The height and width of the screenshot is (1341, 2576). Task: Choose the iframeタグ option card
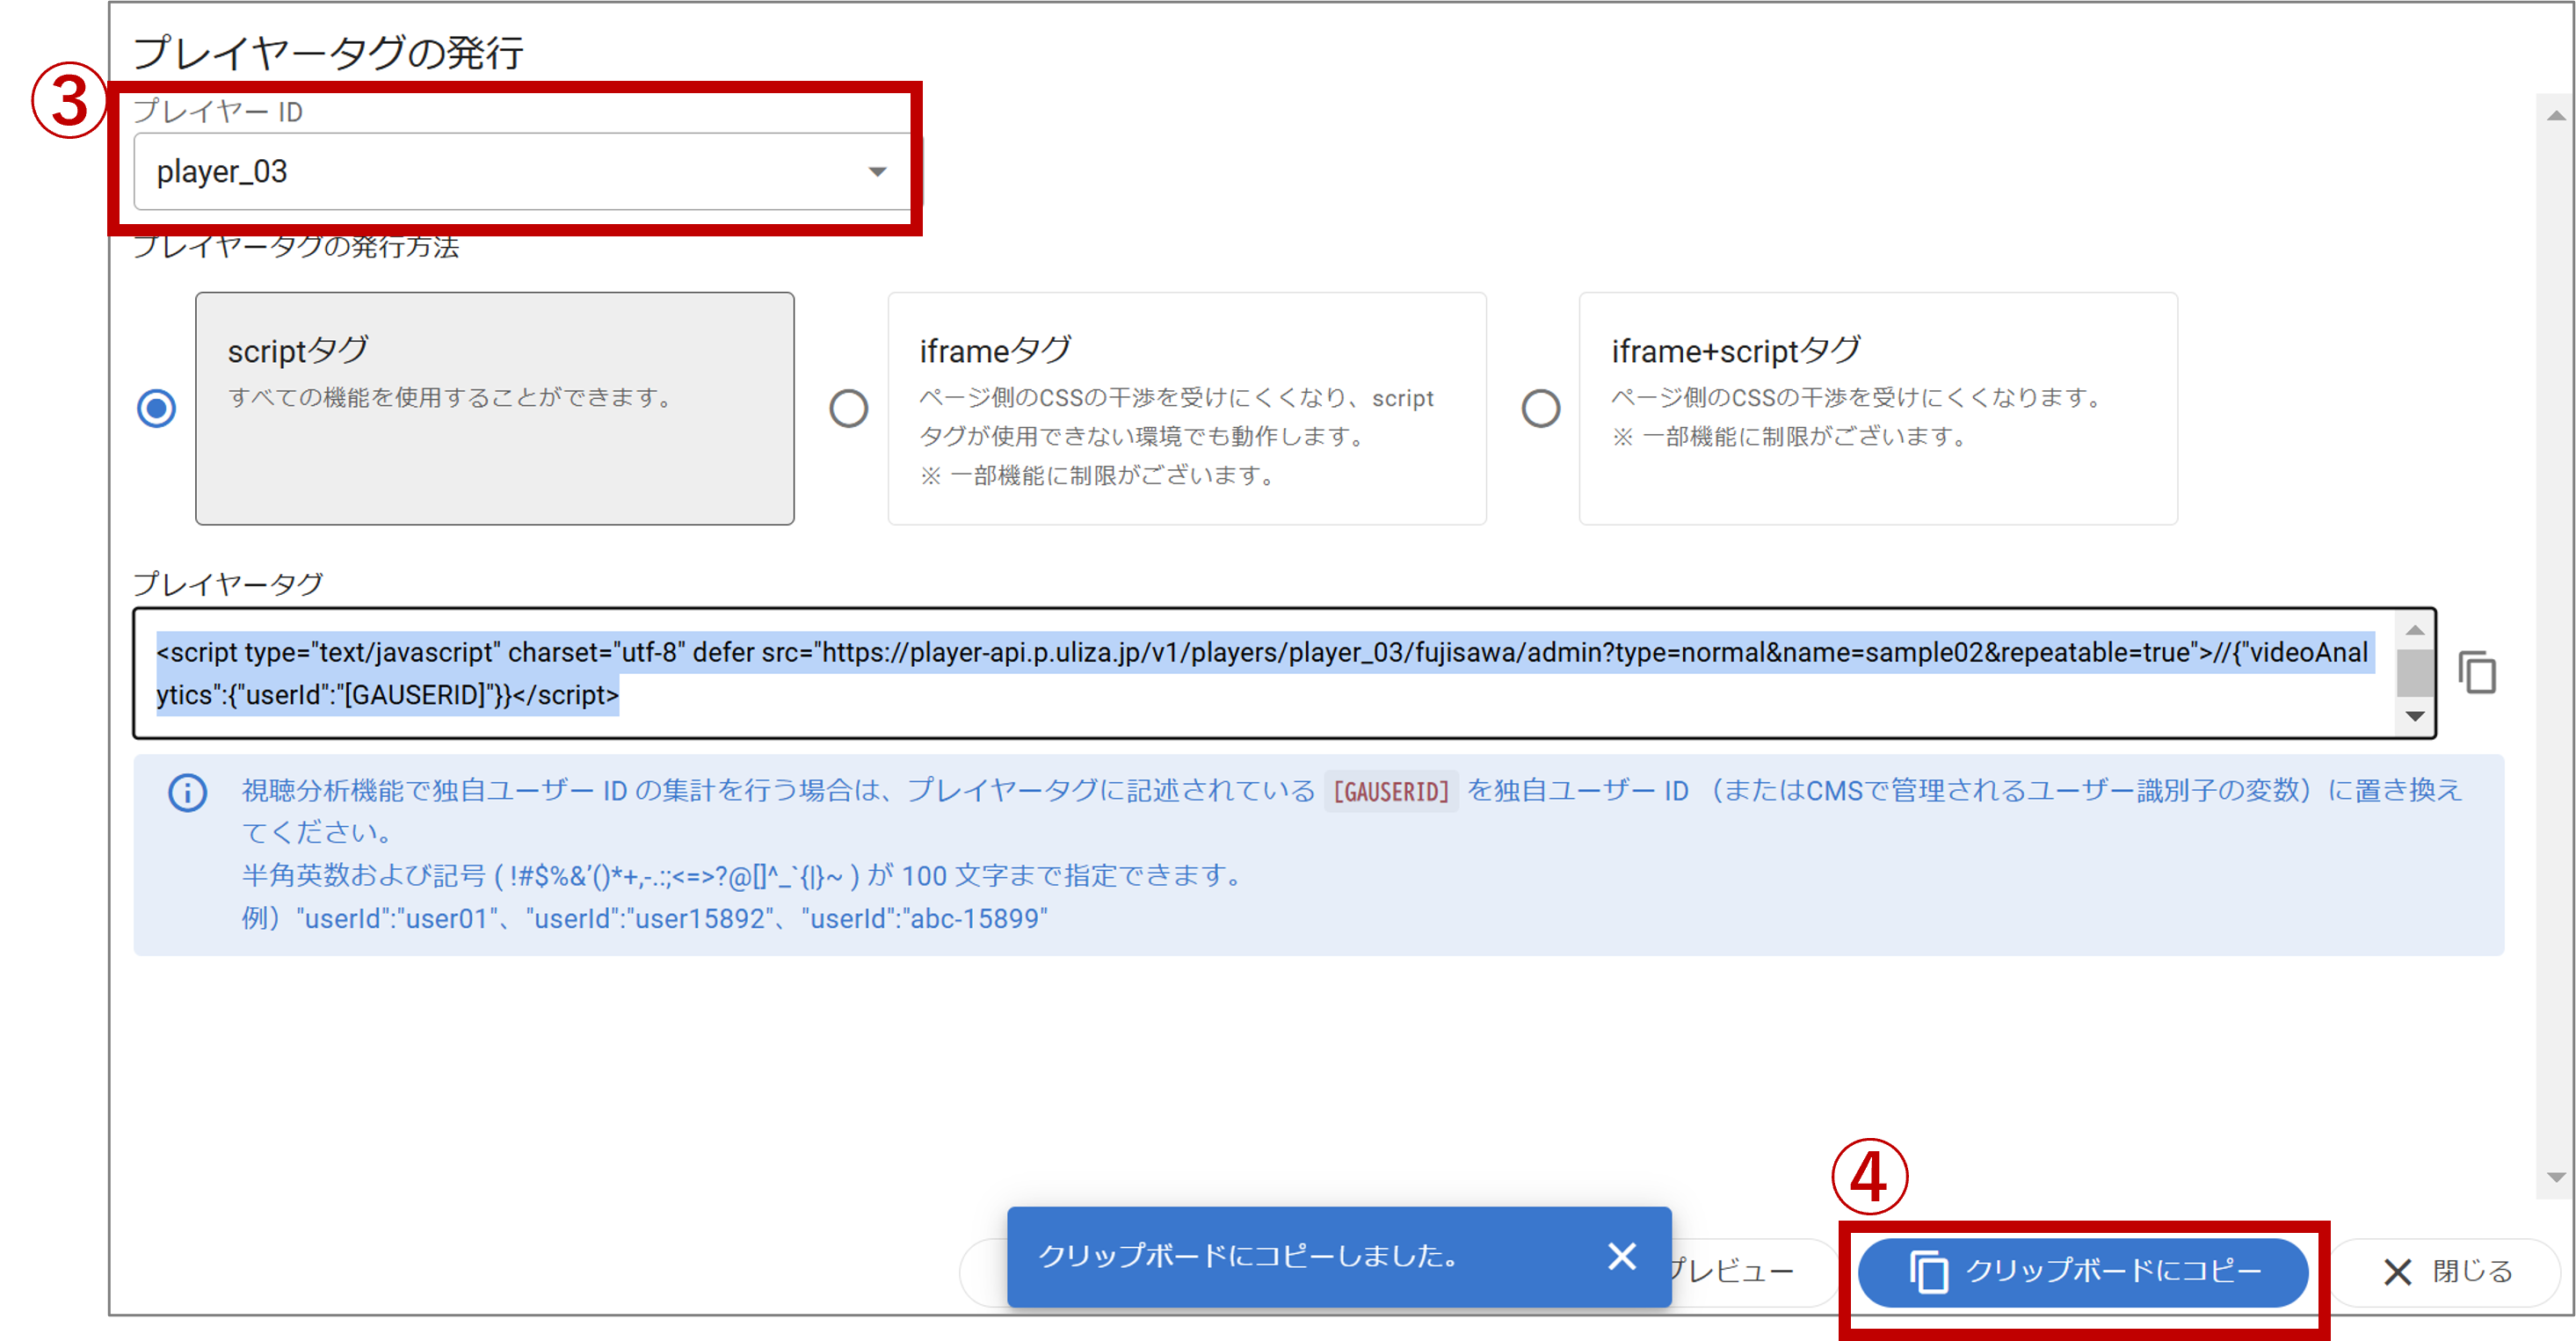(x=1187, y=408)
